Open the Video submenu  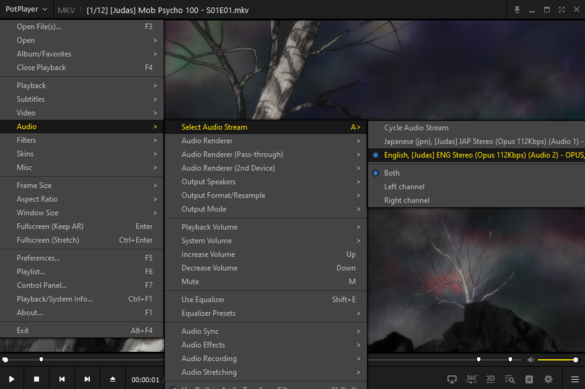(82, 113)
